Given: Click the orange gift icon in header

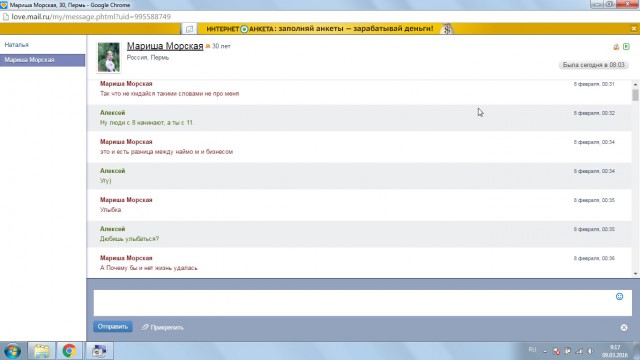Looking at the screenshot, I should tap(616, 47).
